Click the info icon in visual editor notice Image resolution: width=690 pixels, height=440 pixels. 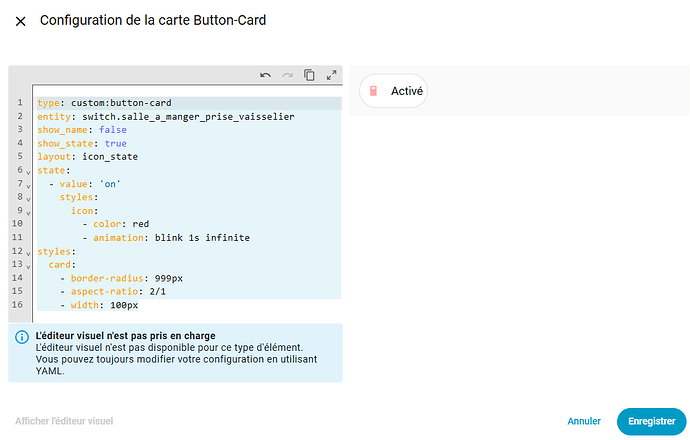point(21,338)
